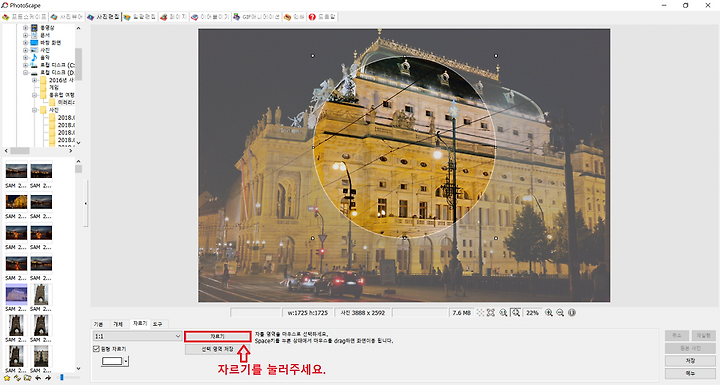Expand the 동영상 tree node
This screenshot has height=385, width=720.
26,28
